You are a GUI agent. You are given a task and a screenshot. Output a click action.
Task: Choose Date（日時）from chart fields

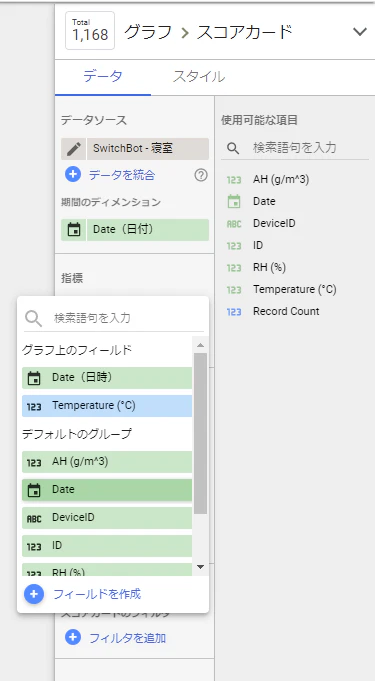(x=107, y=378)
